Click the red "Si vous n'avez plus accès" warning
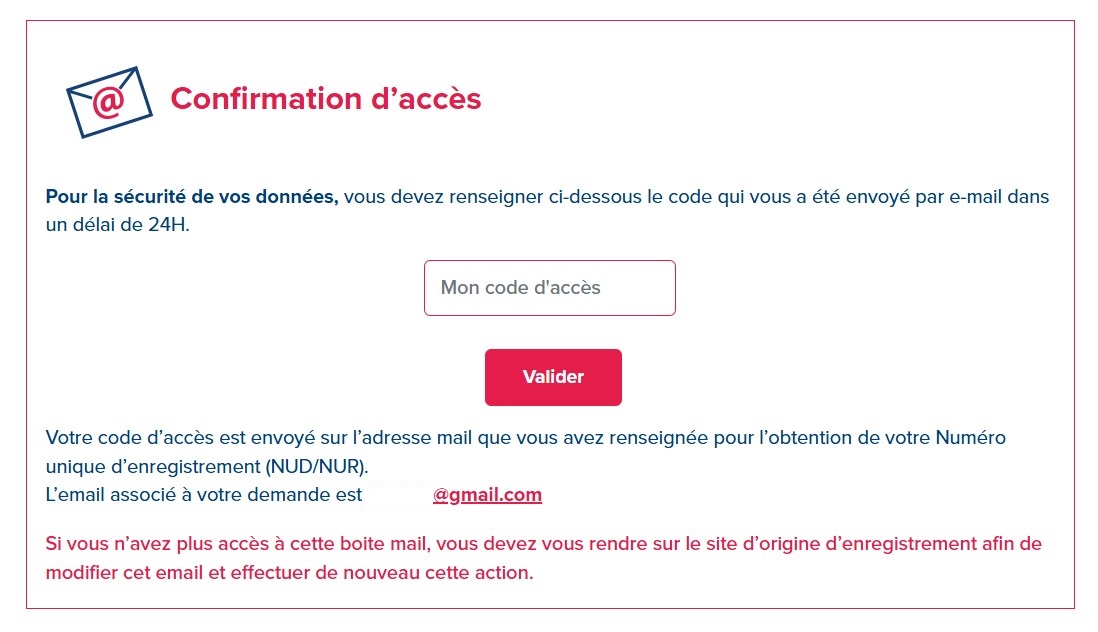 (x=543, y=558)
